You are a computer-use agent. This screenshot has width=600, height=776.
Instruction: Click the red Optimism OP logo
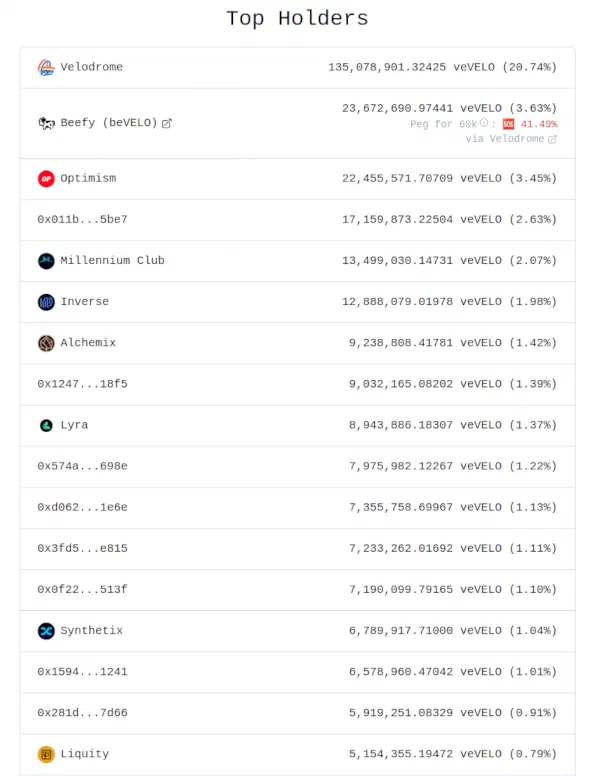(46, 179)
